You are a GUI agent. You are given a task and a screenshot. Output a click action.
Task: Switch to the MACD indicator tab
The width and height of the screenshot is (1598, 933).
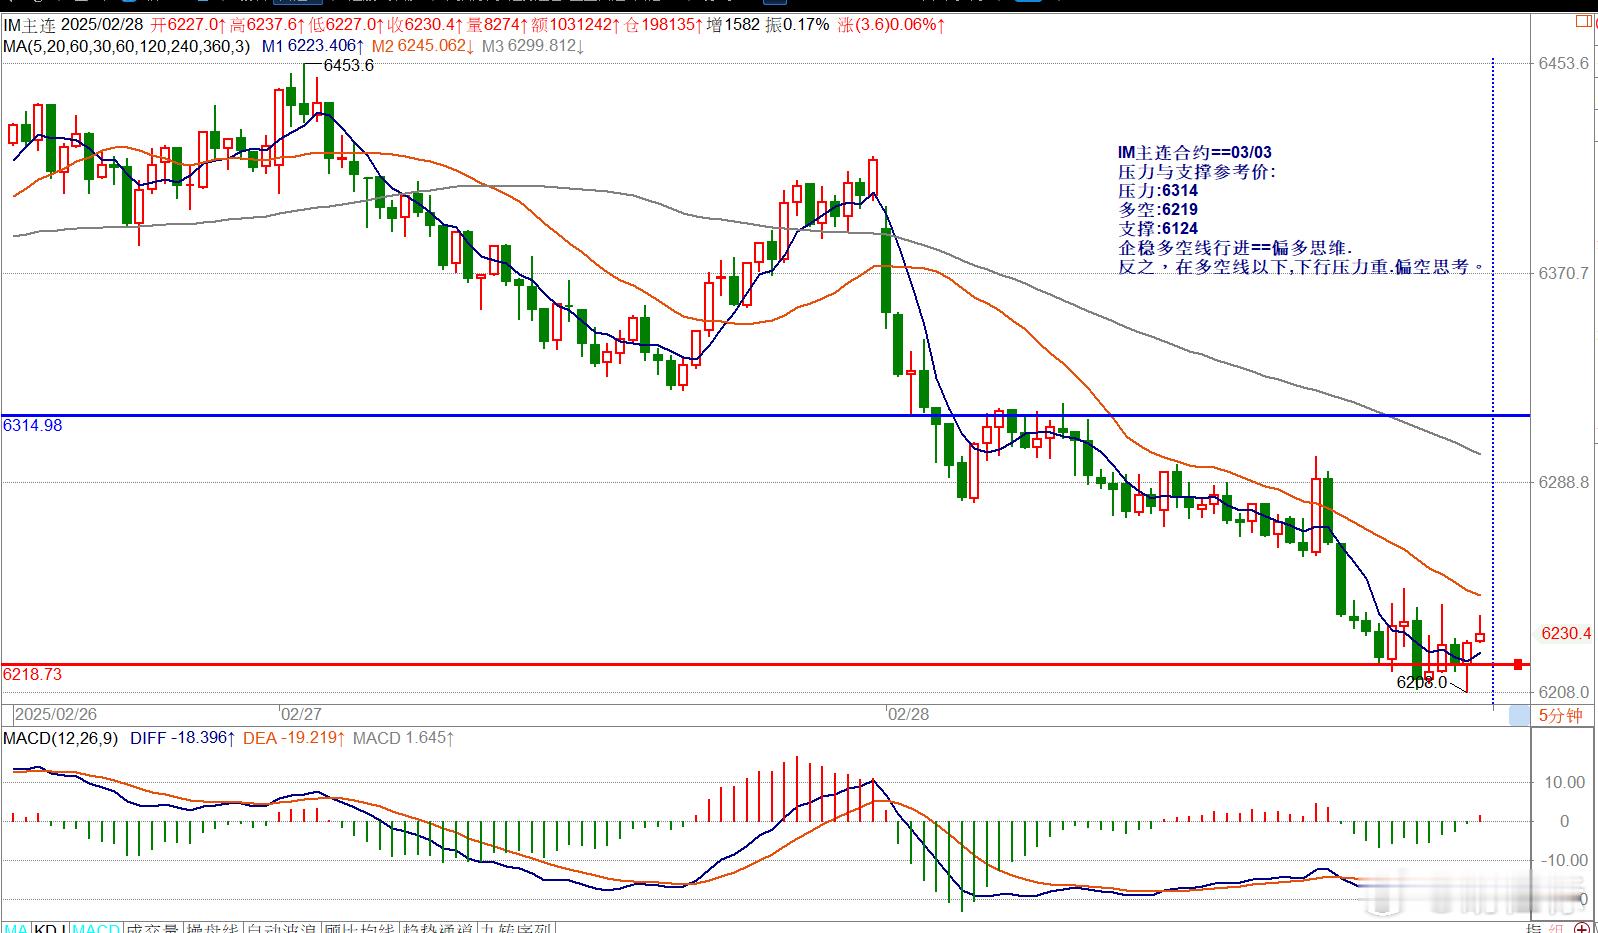coord(96,927)
